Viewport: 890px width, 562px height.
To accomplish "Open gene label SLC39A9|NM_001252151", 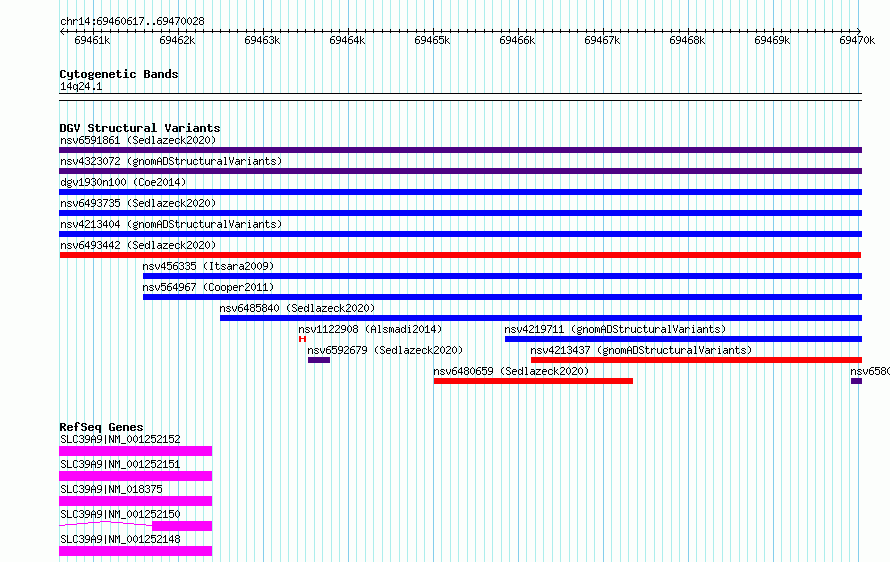I will click(120, 464).
